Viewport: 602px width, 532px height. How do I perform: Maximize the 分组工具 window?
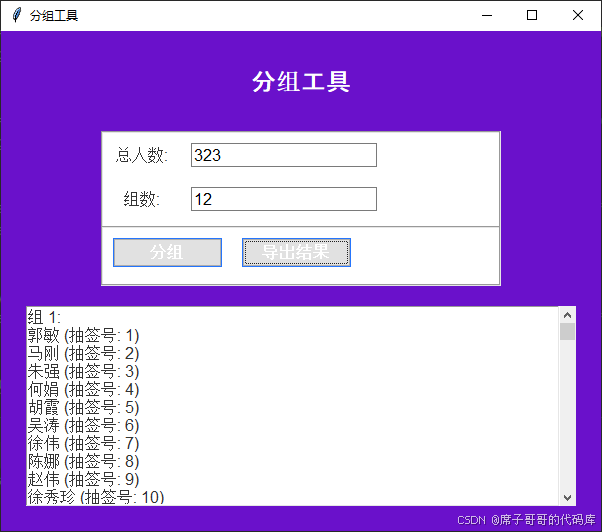(x=532, y=15)
